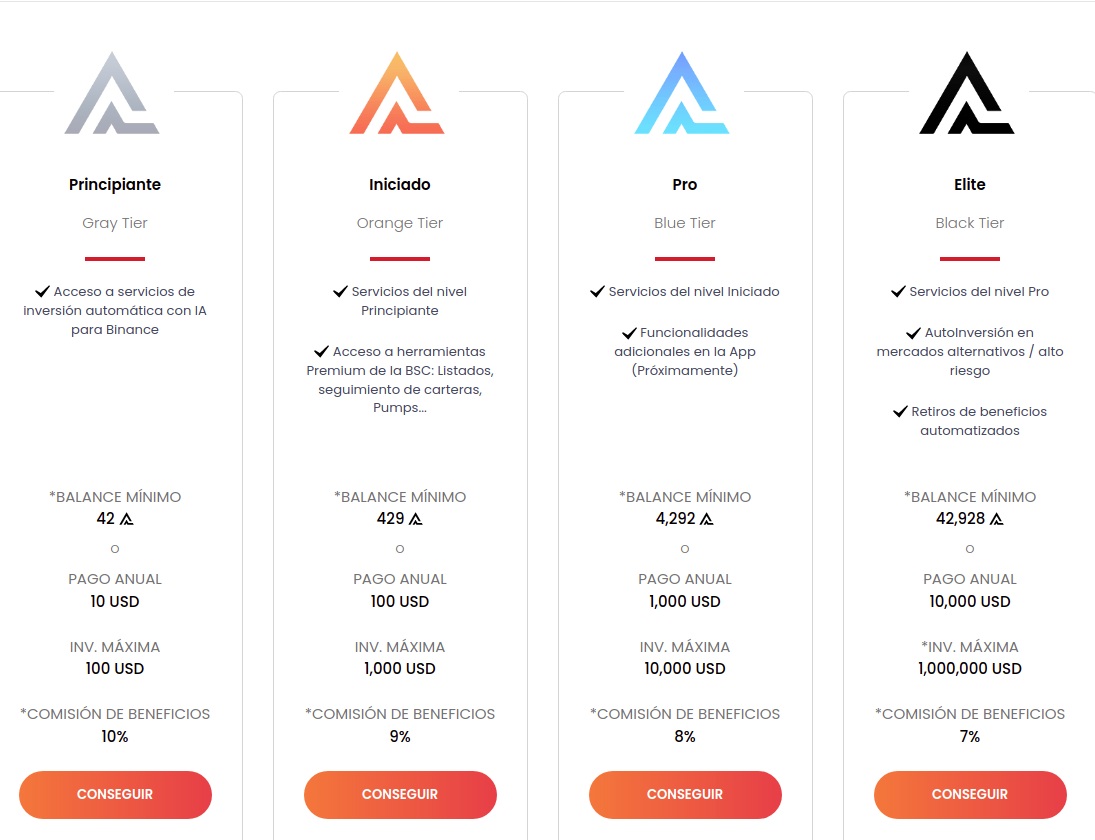Click the black Elite tier logo
Image resolution: width=1095 pixels, height=840 pixels.
[x=967, y=94]
